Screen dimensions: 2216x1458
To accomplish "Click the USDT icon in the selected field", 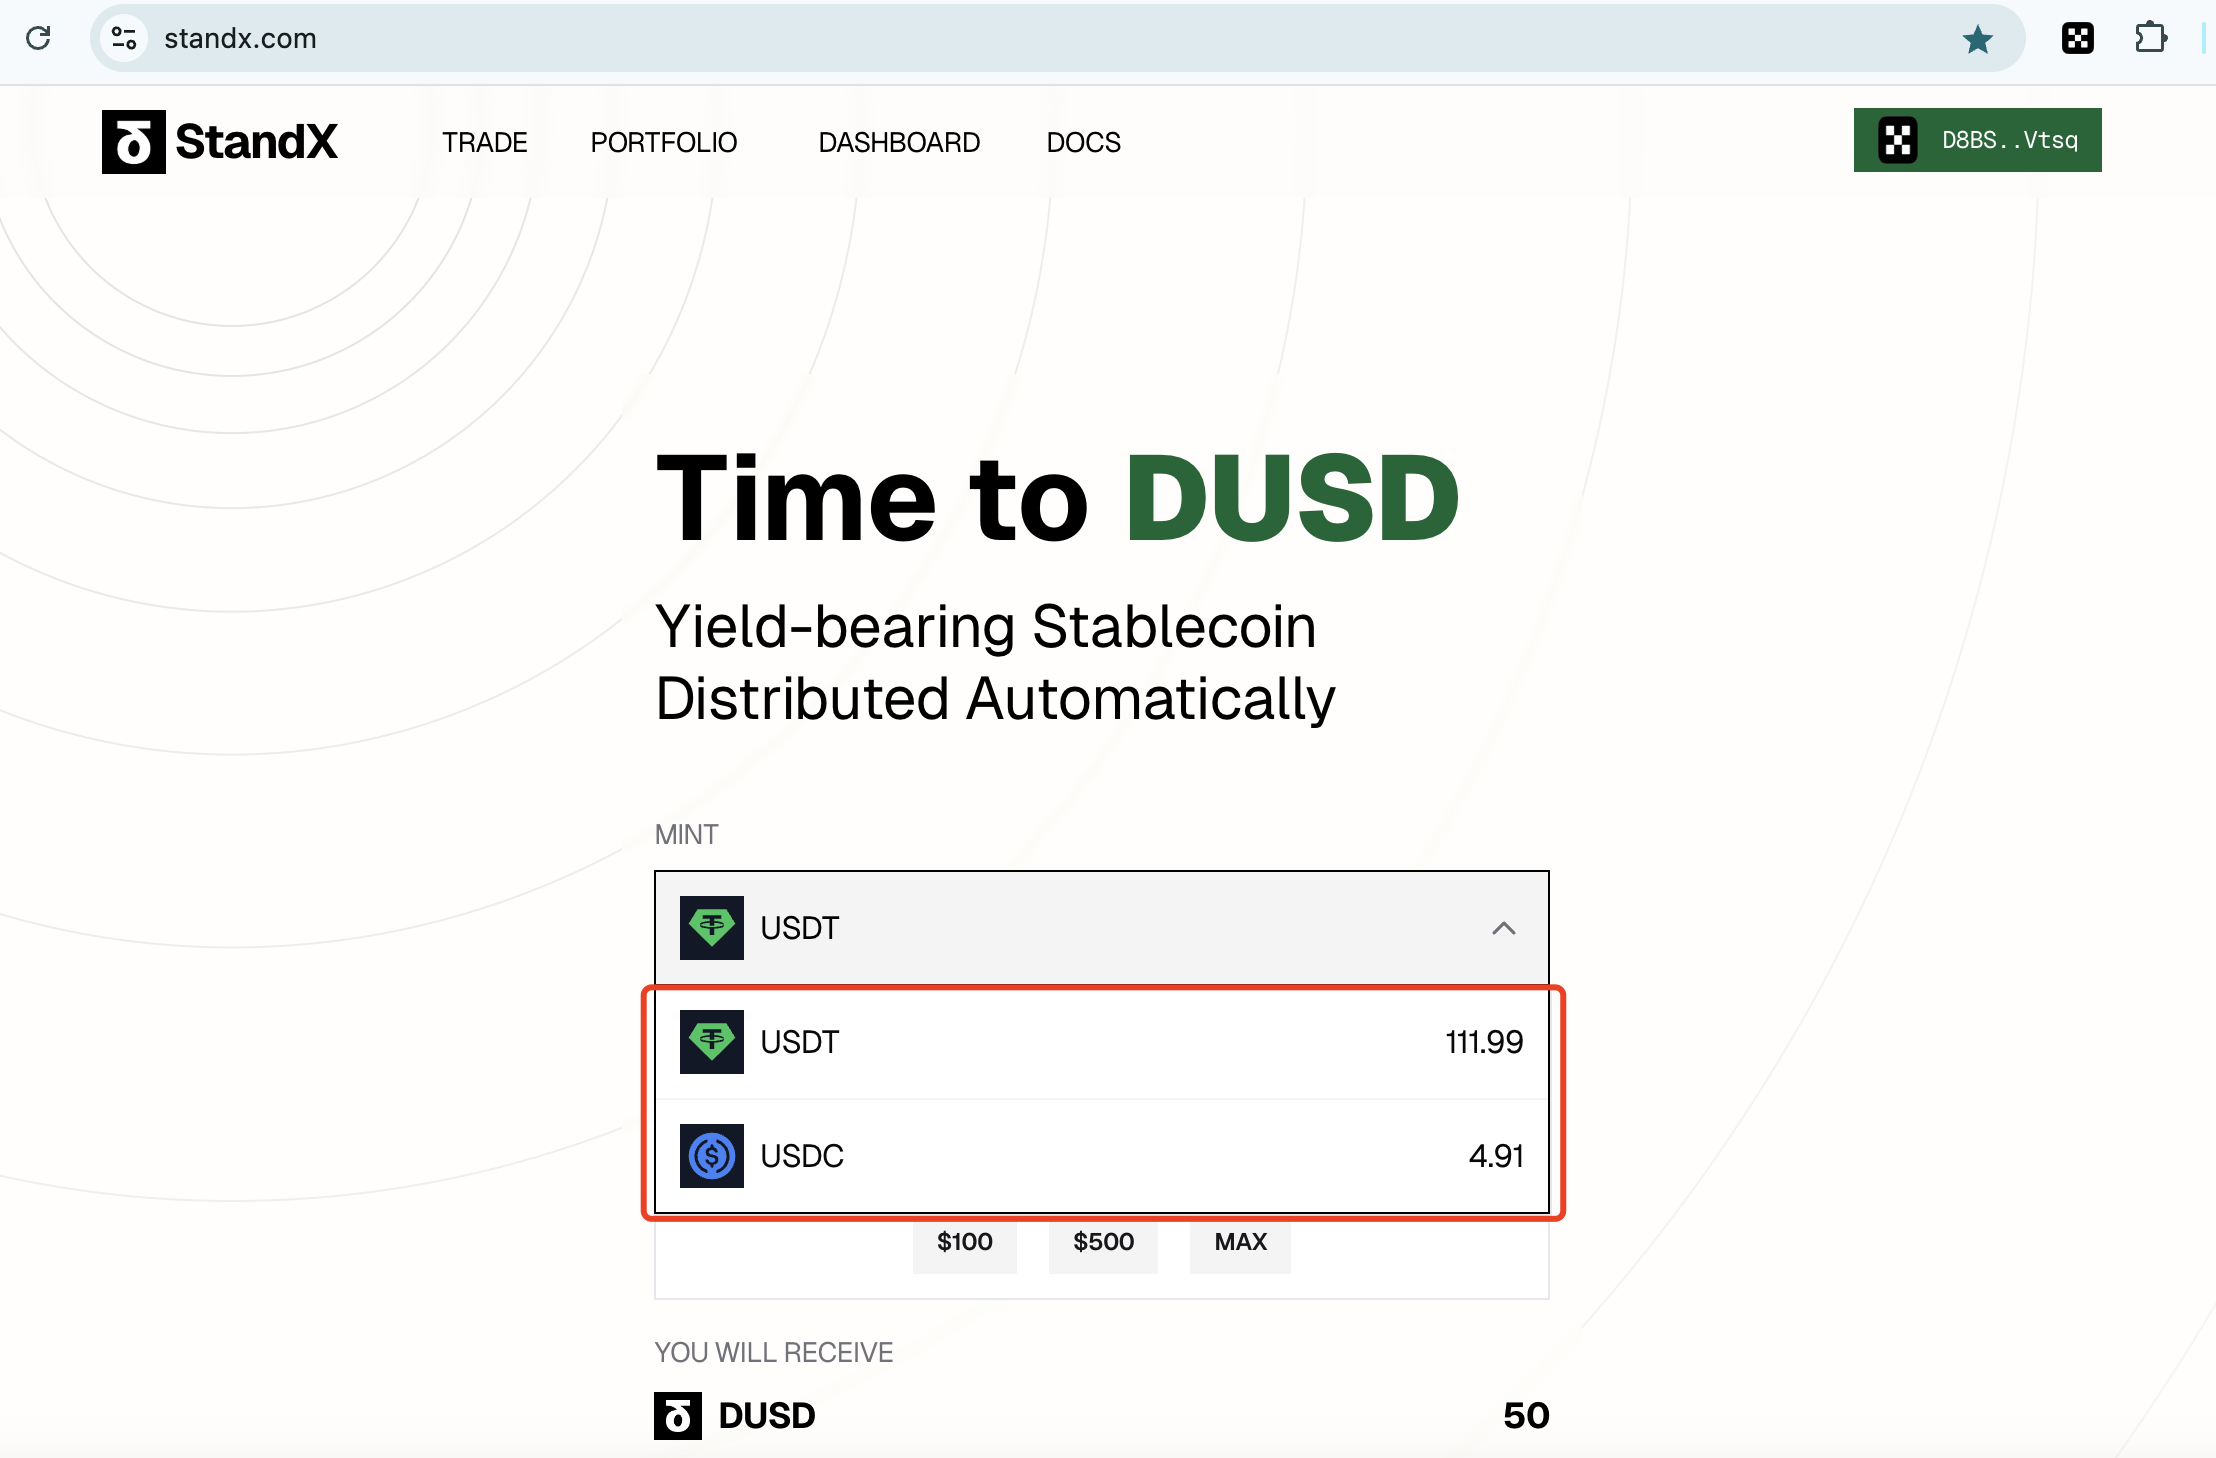I will 712,928.
